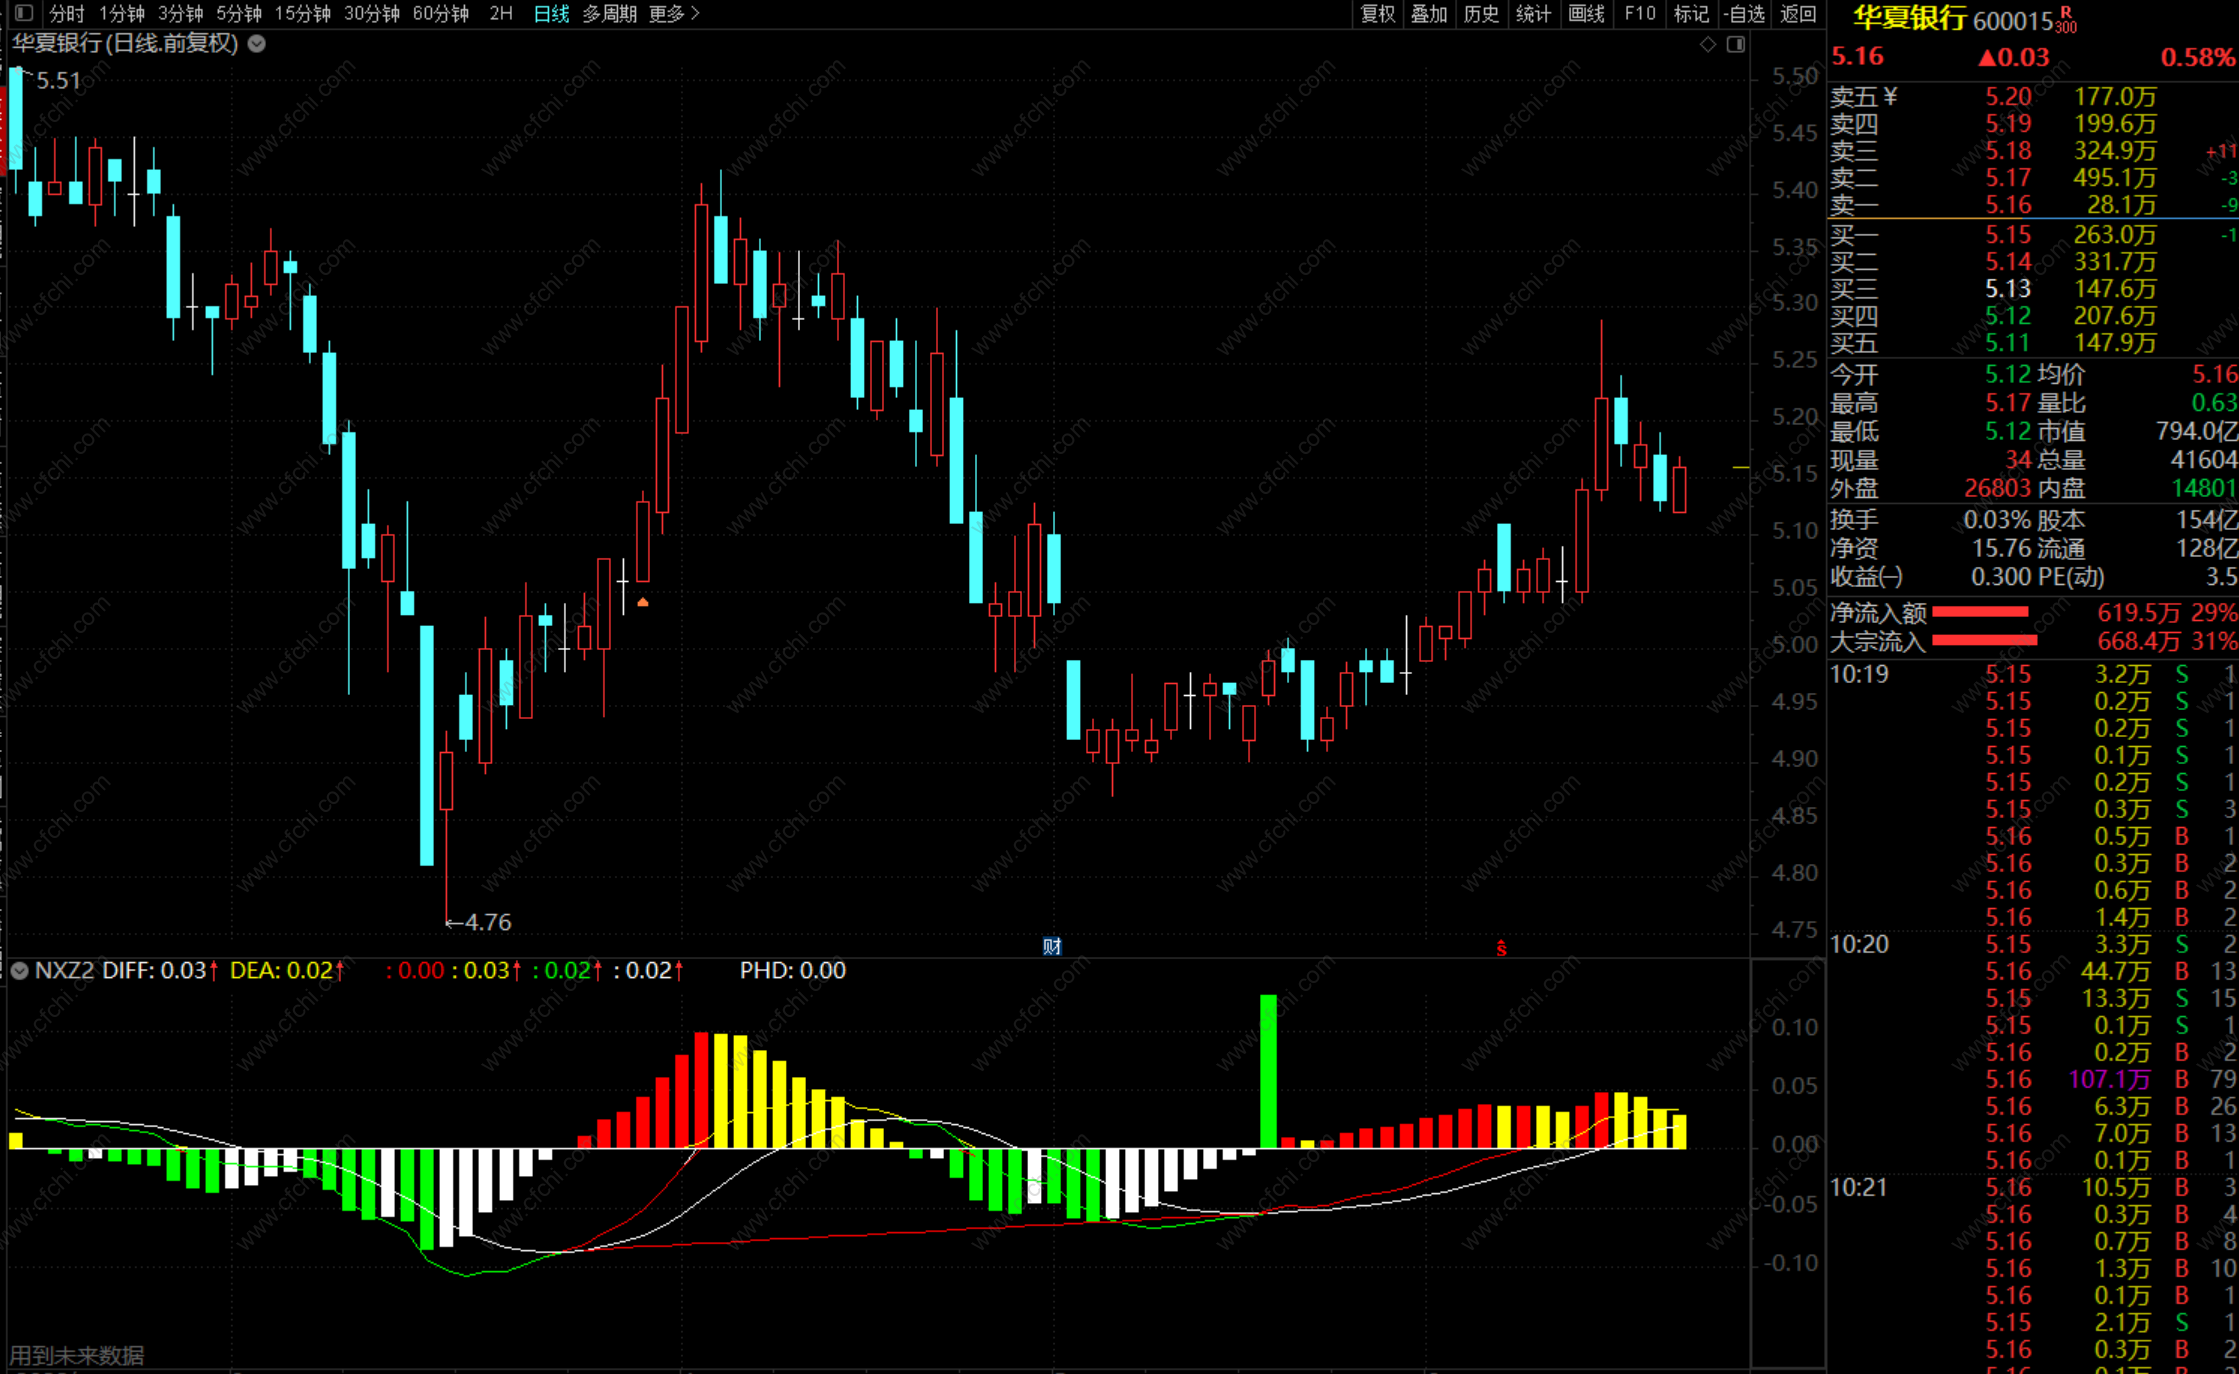
Task: Select the 60分钟 period tab
Action: tap(440, 13)
